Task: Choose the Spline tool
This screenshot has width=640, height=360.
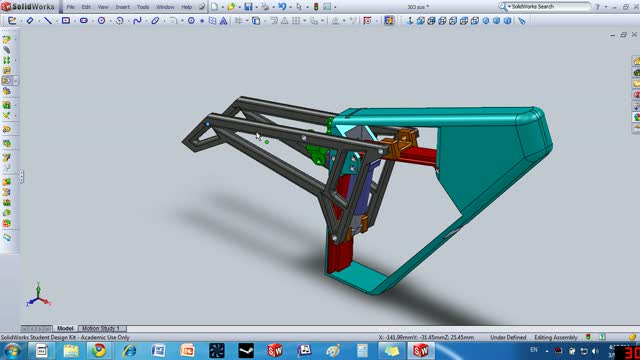Action: click(x=137, y=20)
